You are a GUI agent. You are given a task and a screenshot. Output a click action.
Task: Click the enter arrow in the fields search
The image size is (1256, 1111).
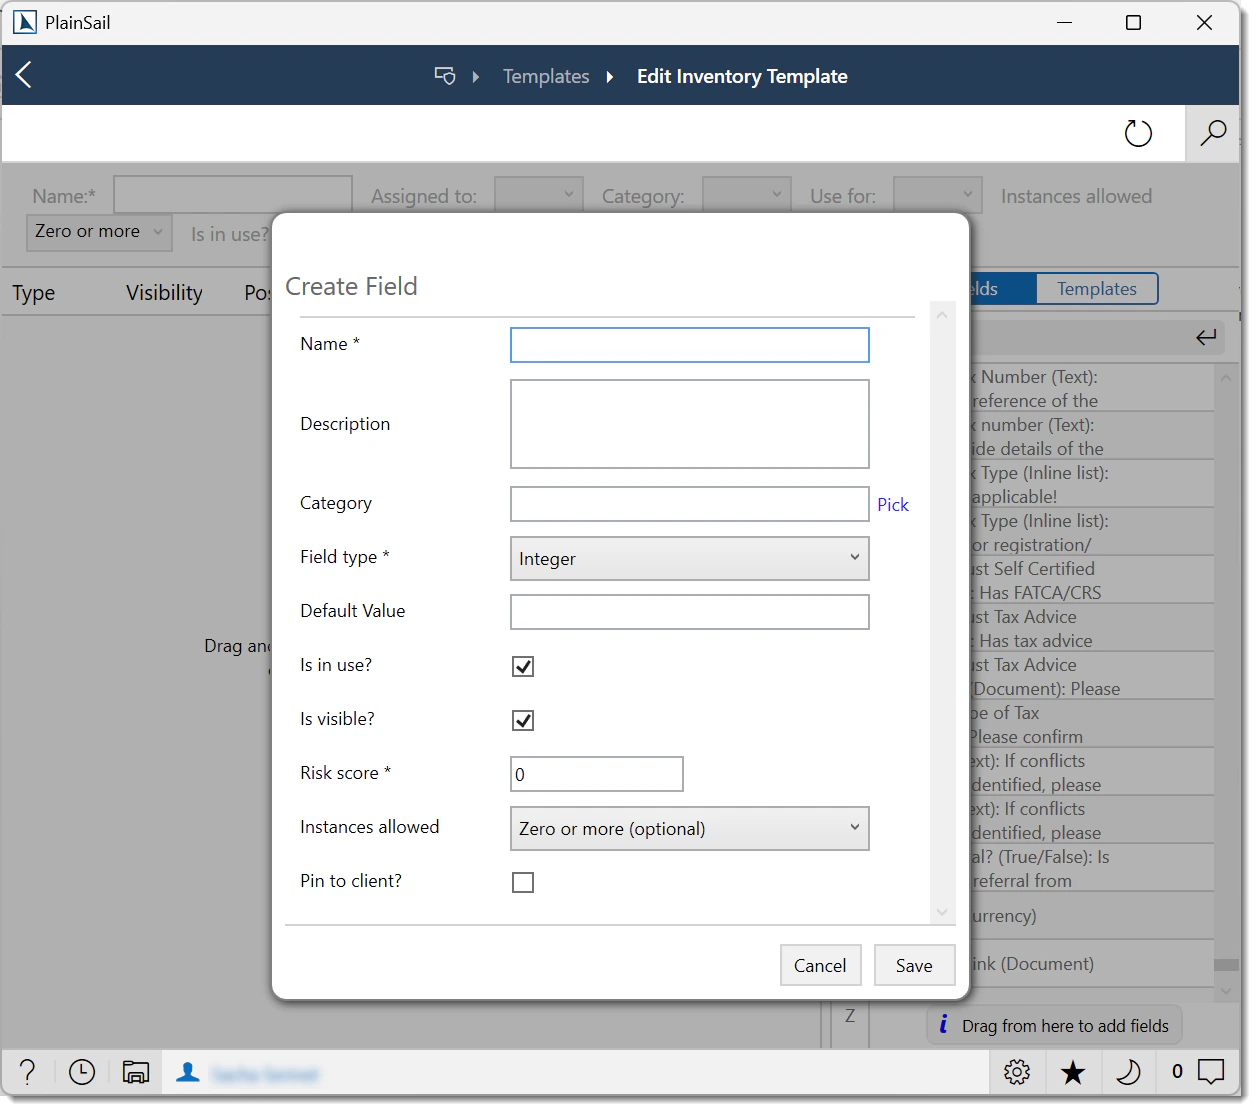click(1206, 338)
